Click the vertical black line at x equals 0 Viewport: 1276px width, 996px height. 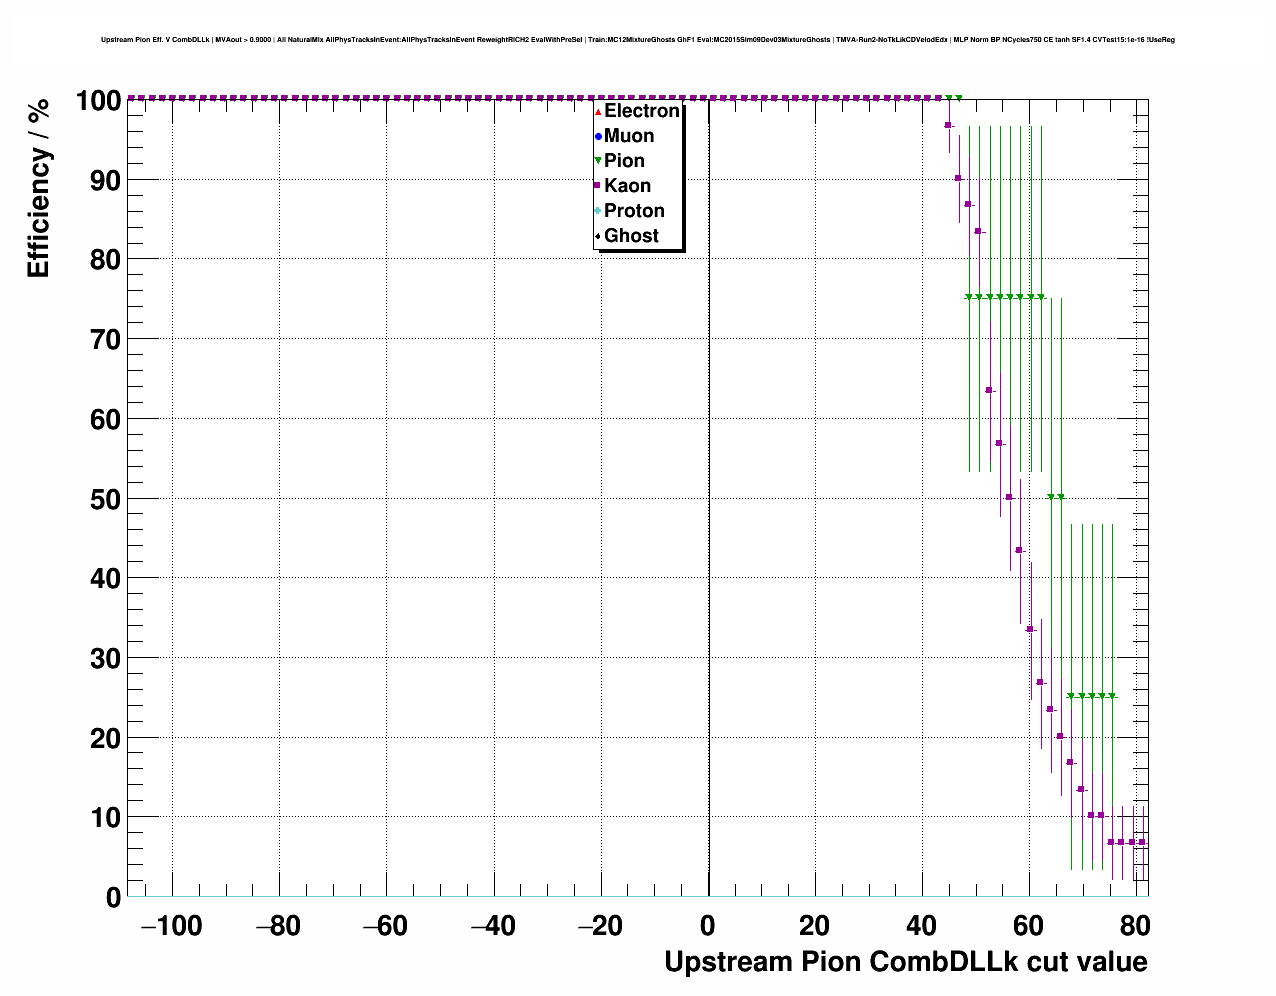click(709, 500)
